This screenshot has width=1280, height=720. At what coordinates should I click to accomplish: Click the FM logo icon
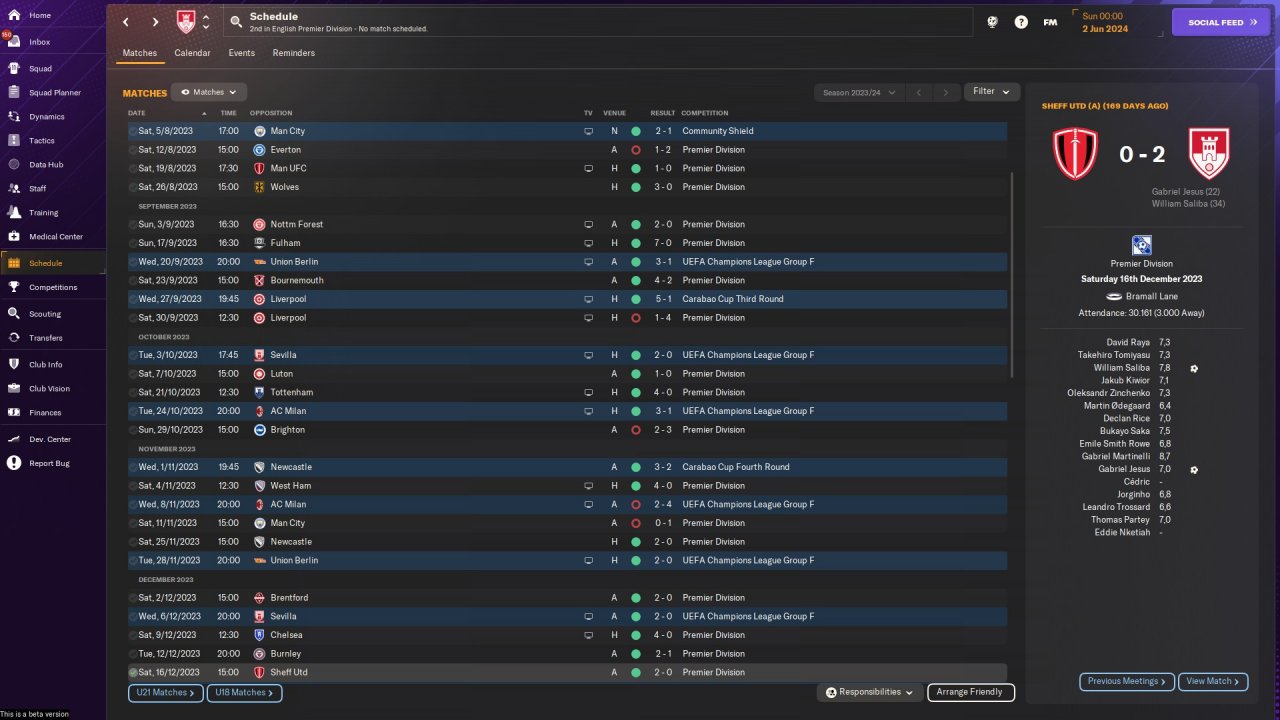tap(1050, 22)
